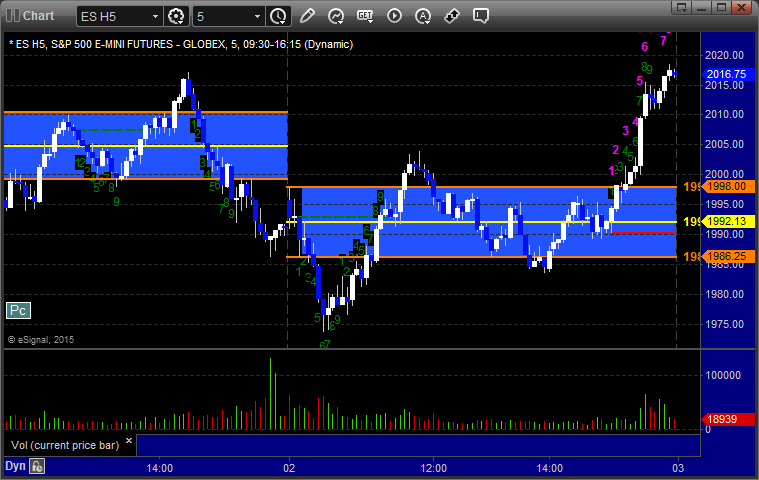Start bar replay with play icon

click(394, 16)
